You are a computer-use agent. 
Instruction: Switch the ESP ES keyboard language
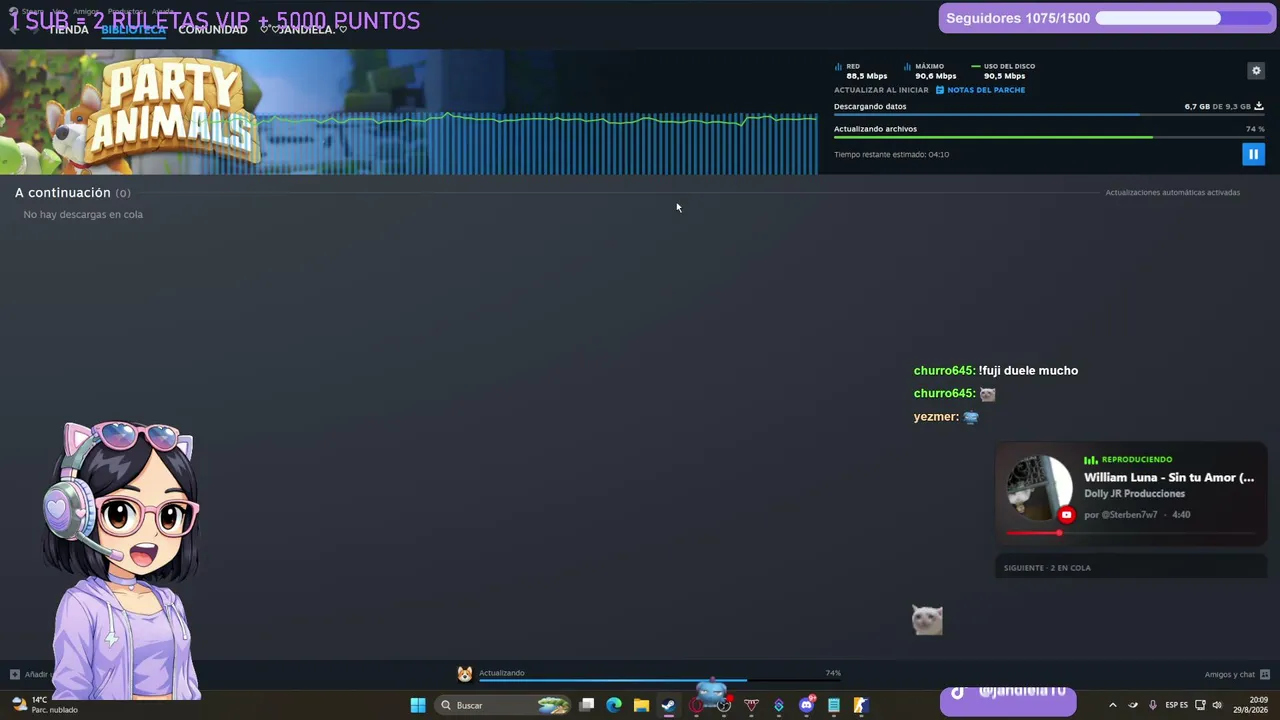tap(1177, 705)
